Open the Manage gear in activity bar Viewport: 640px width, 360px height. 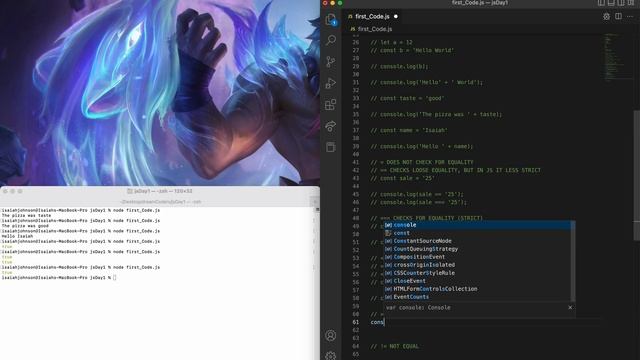point(331,356)
